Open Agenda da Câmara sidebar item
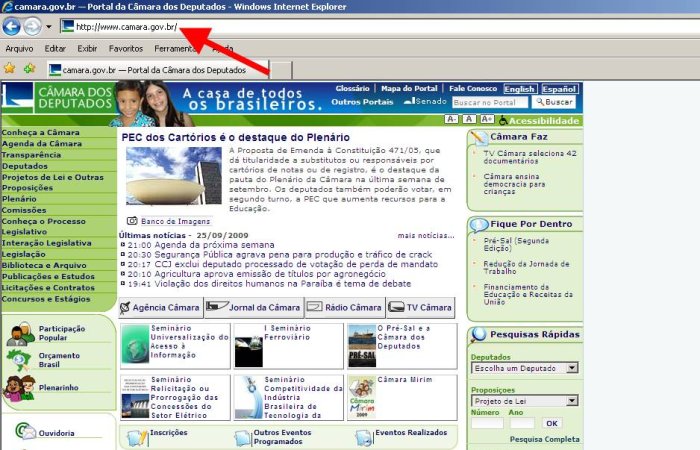The height and width of the screenshot is (450, 700). (42, 144)
